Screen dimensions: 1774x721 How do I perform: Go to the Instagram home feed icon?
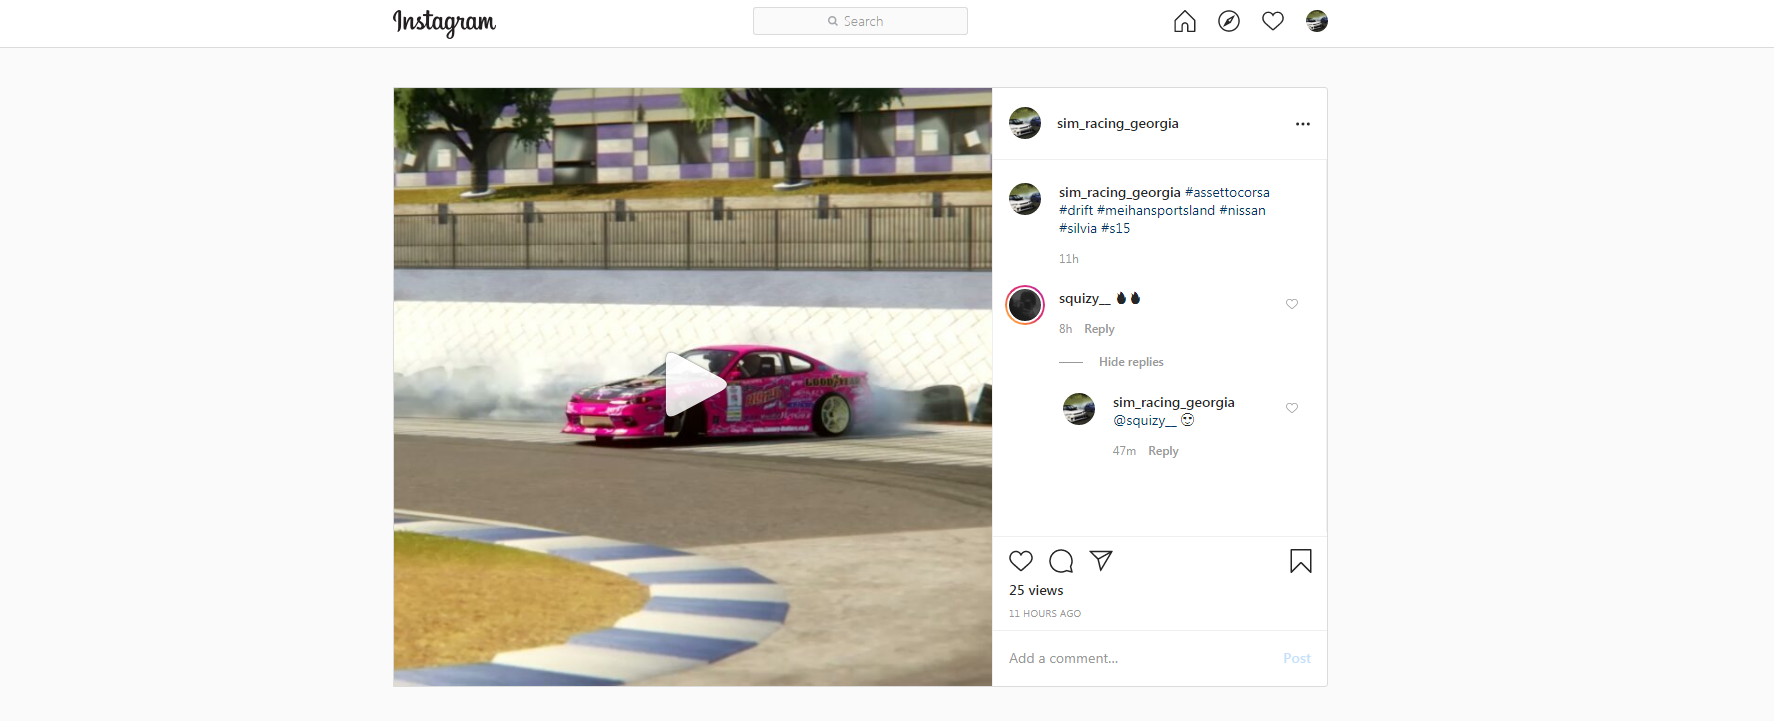pos(1184,21)
